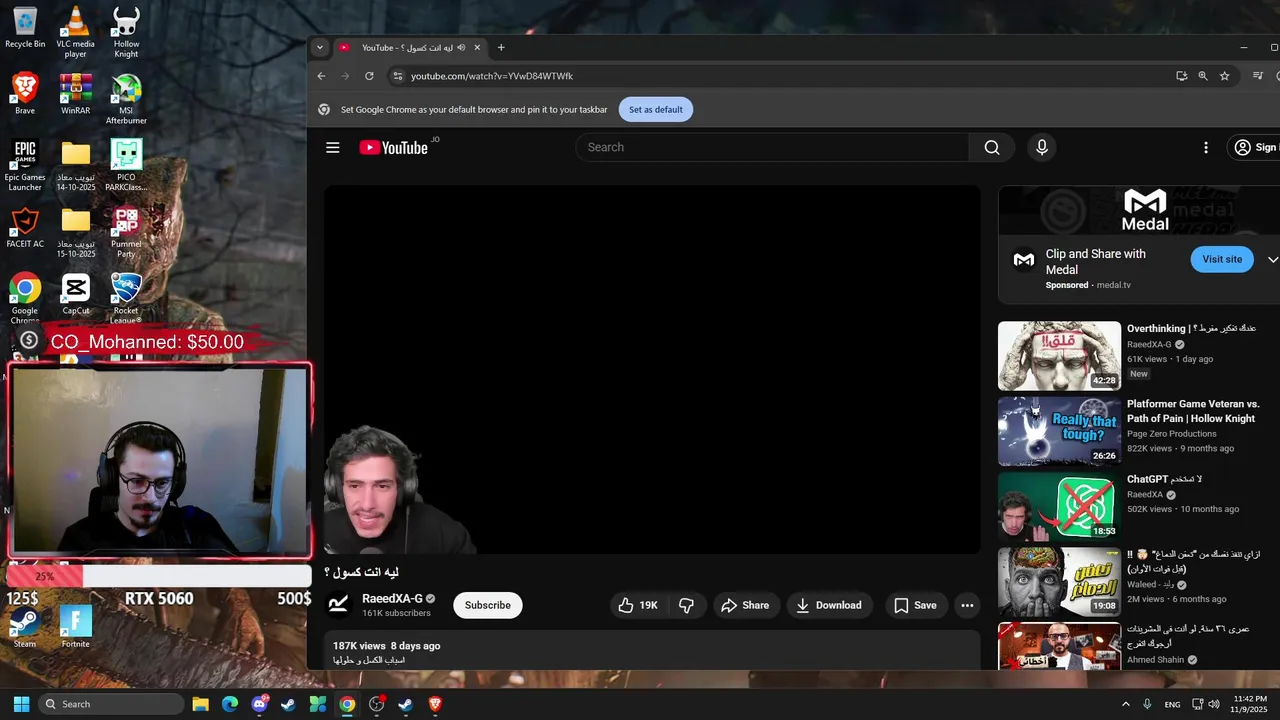
Task: Open Path of Pain Hollow Knight thumbnail
Action: (x=1059, y=431)
